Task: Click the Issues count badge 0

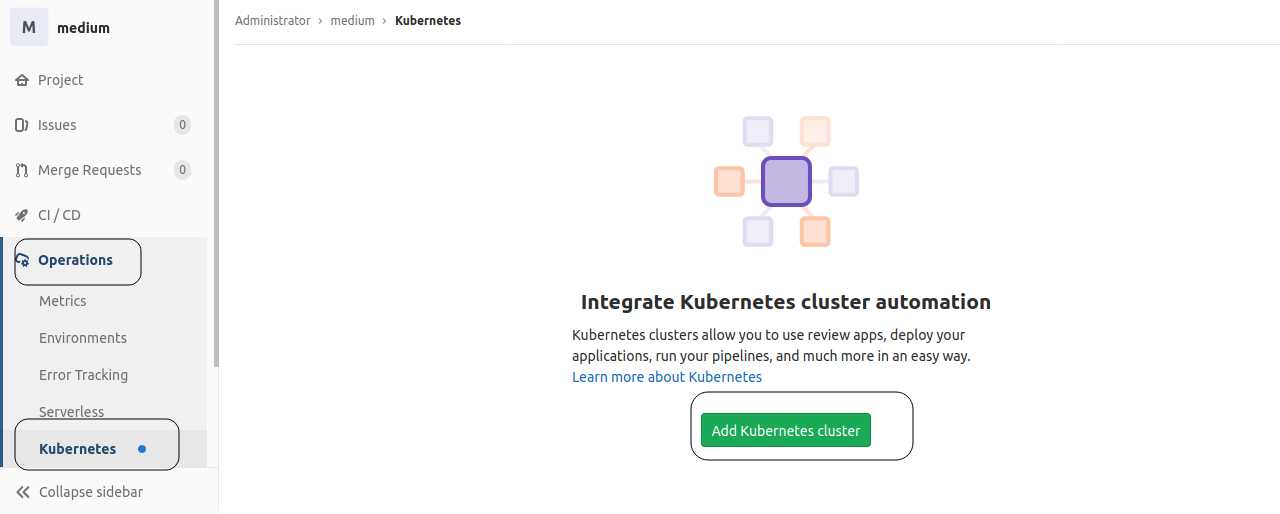Action: coord(182,125)
